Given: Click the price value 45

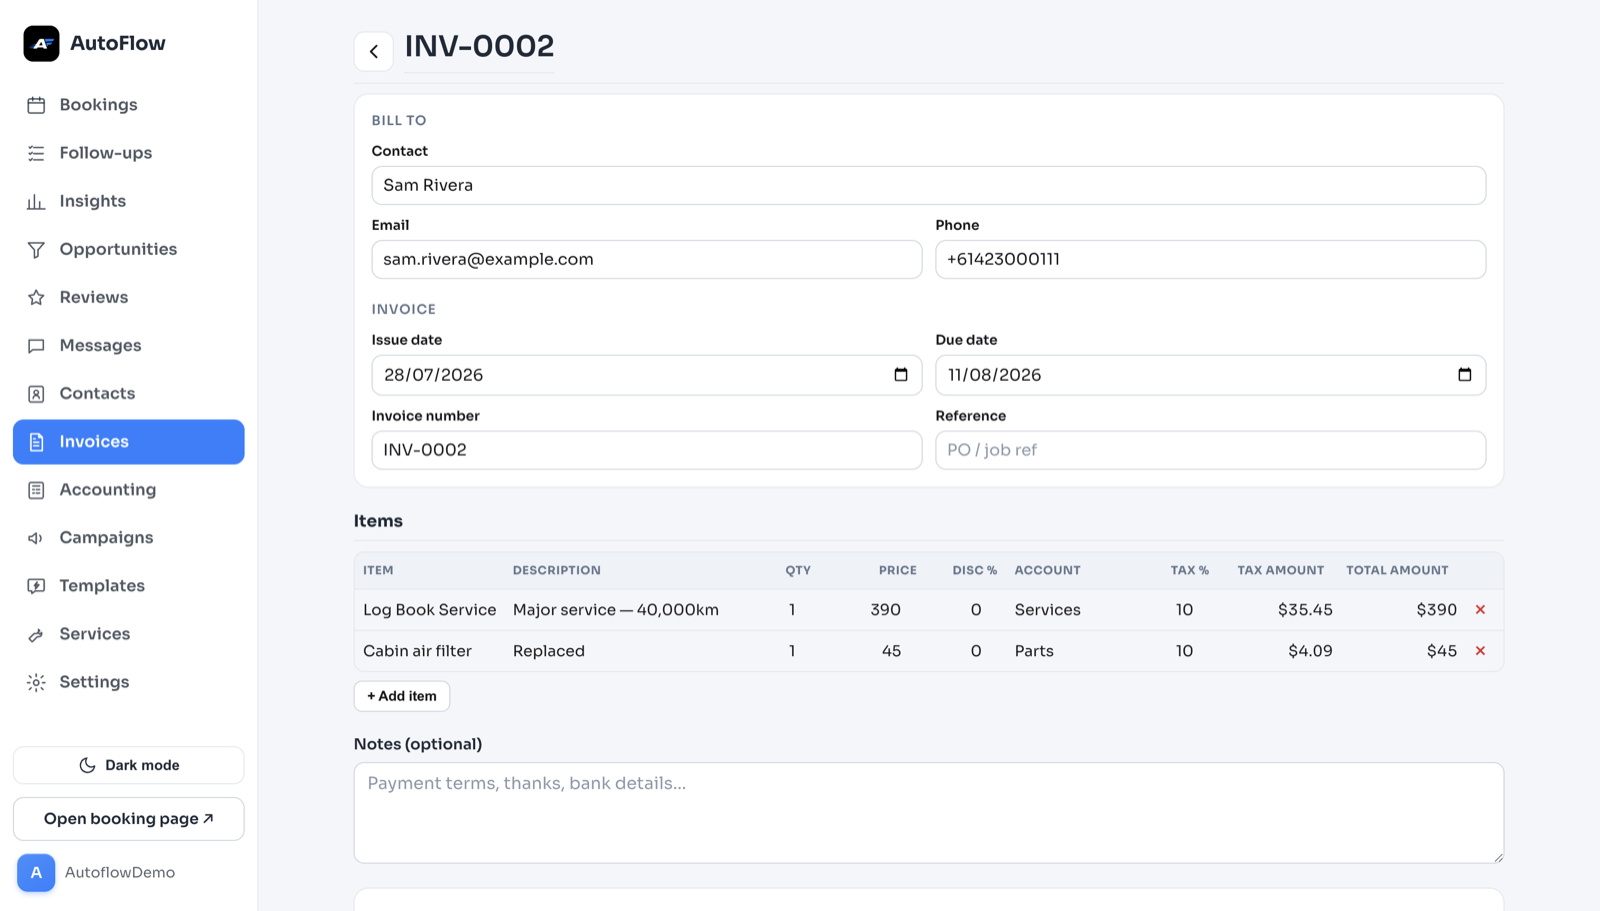Looking at the screenshot, I should tap(891, 651).
